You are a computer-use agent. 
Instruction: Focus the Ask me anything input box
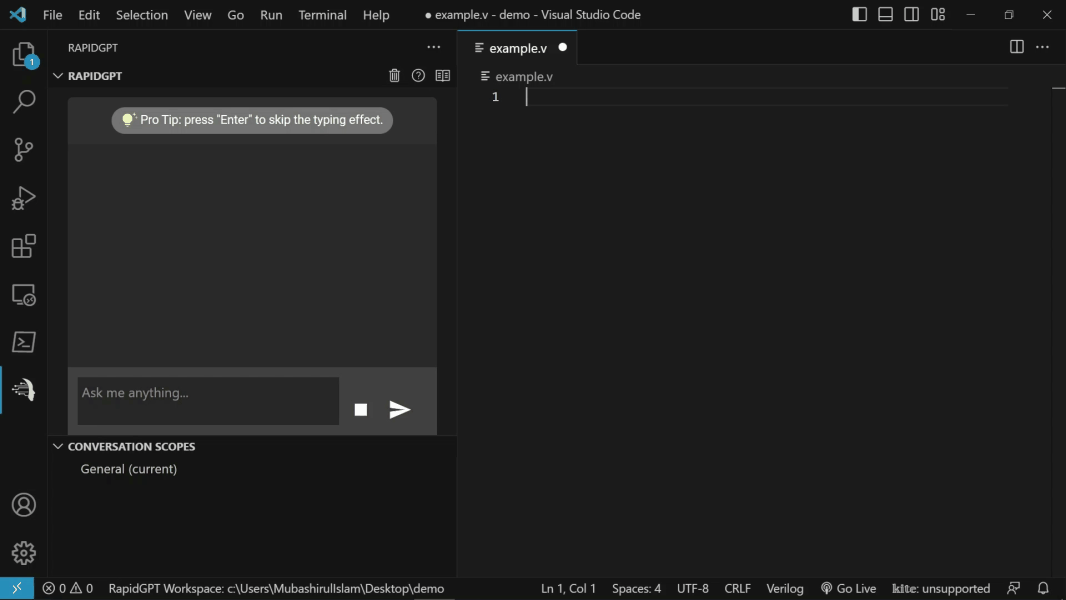coord(208,401)
